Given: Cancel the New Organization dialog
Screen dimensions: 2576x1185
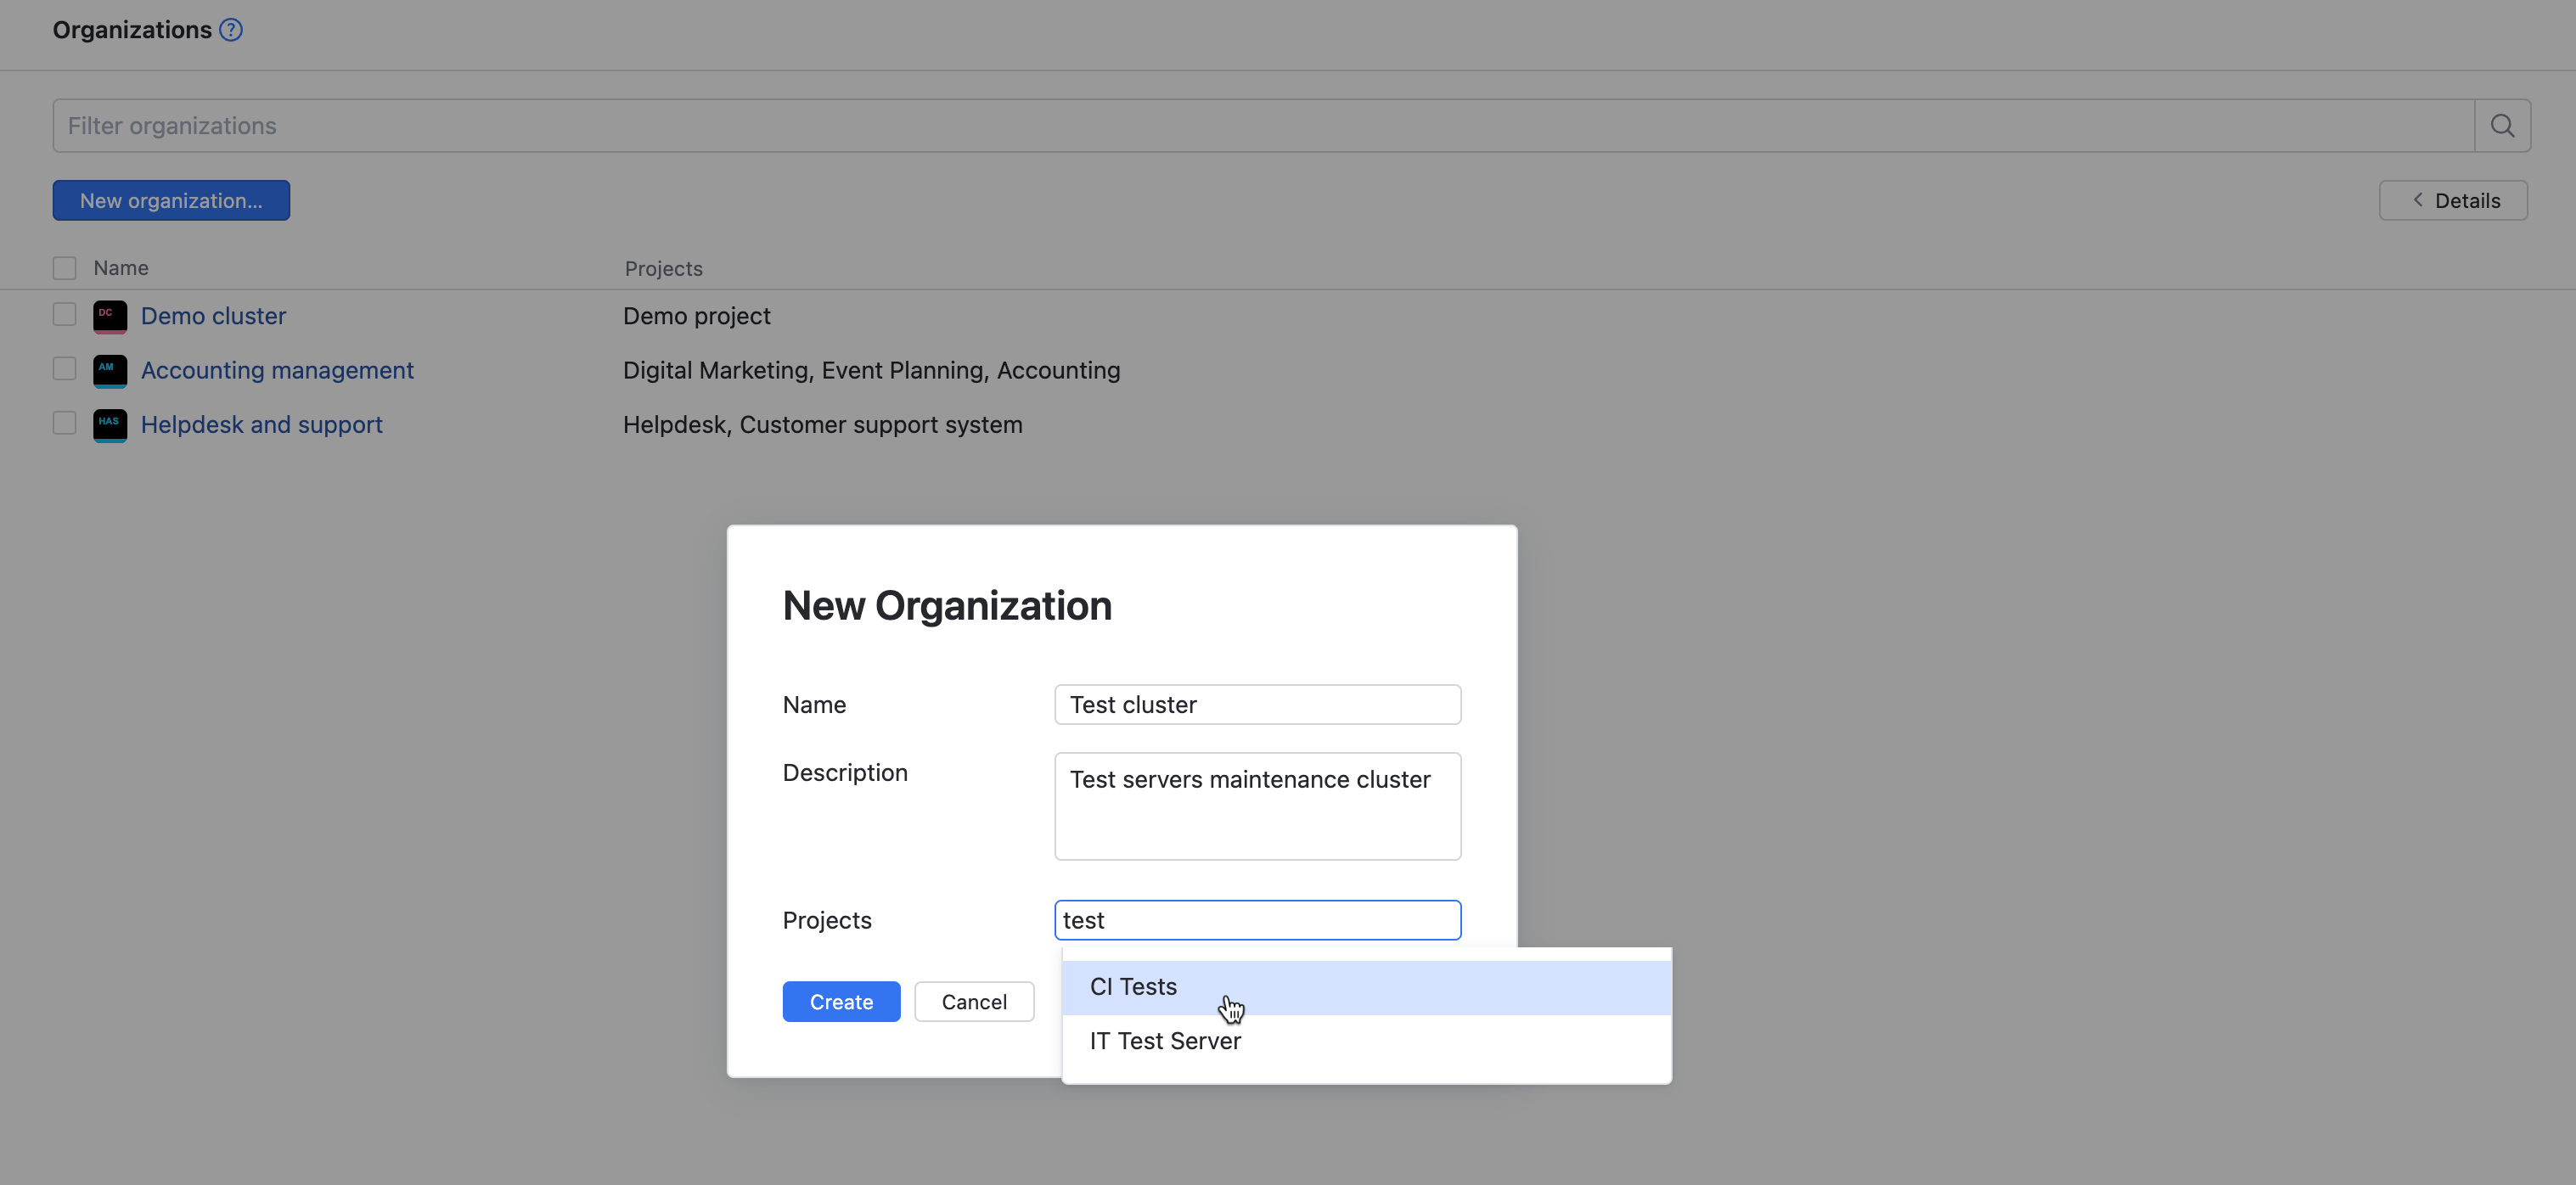Looking at the screenshot, I should click(974, 1001).
